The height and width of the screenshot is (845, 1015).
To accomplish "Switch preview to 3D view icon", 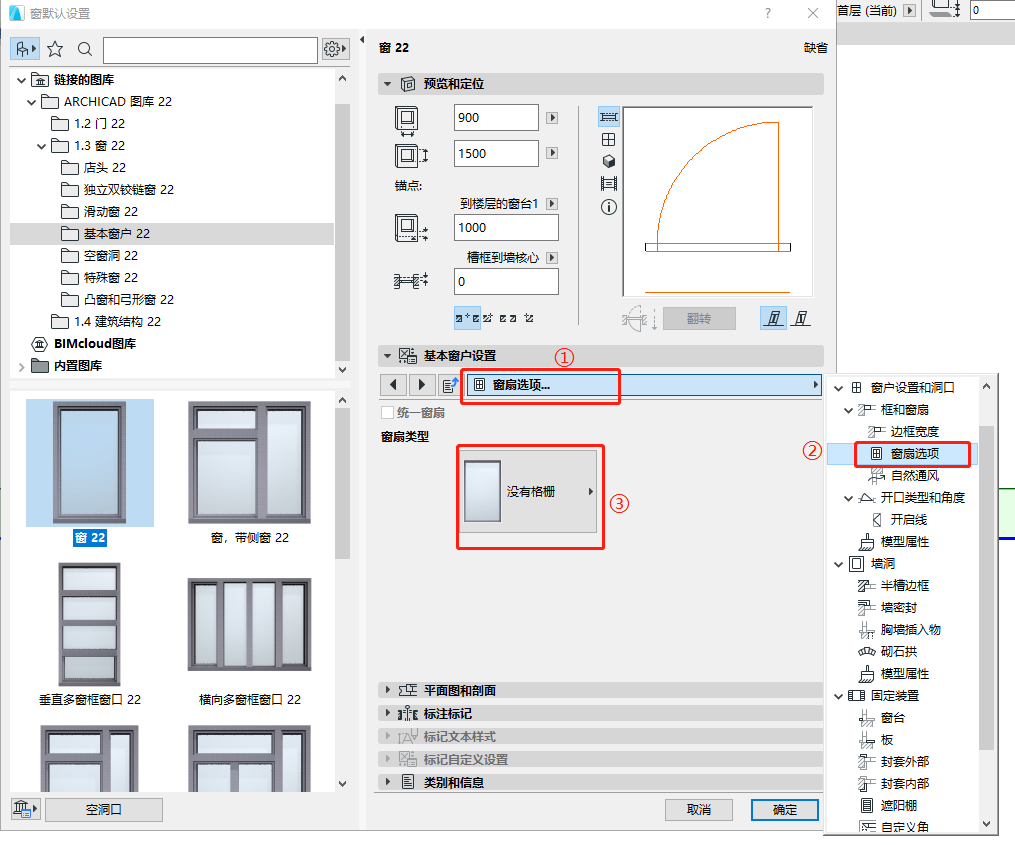I will point(608,160).
